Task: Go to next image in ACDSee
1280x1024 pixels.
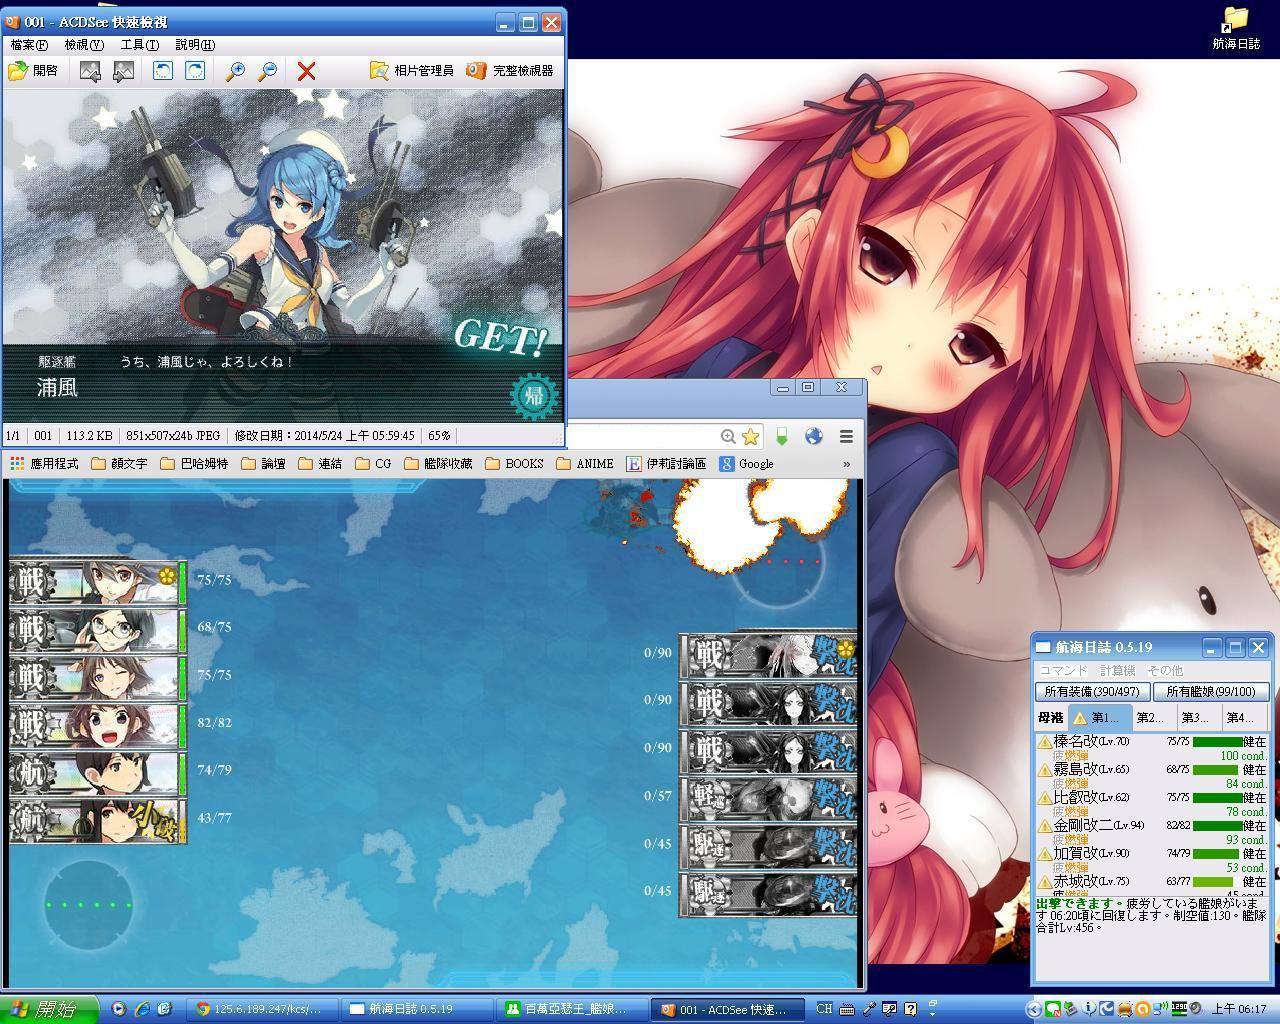Action: (x=123, y=71)
